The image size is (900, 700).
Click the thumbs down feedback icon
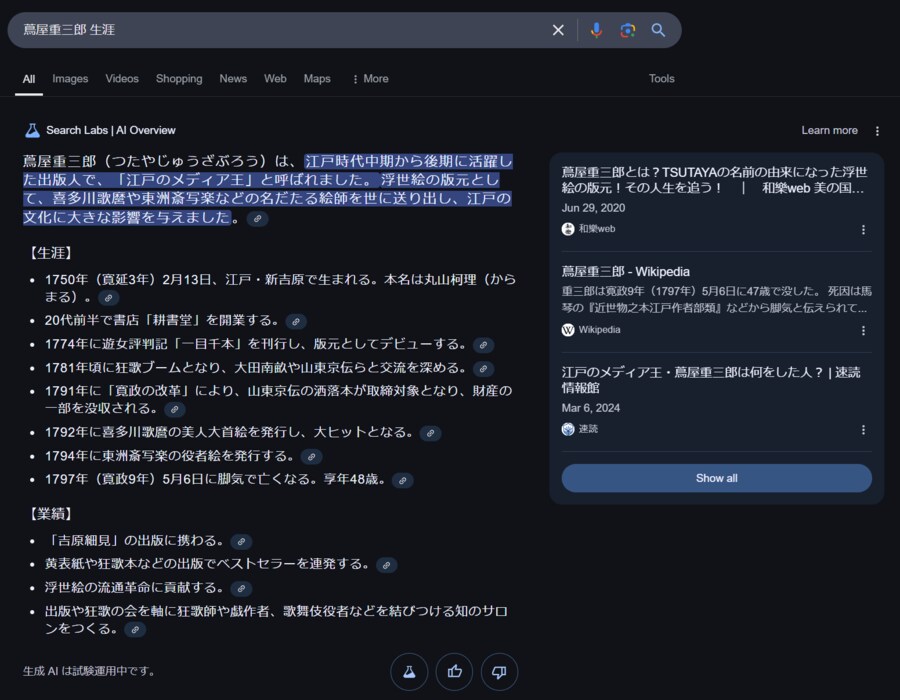pyautogui.click(x=499, y=672)
